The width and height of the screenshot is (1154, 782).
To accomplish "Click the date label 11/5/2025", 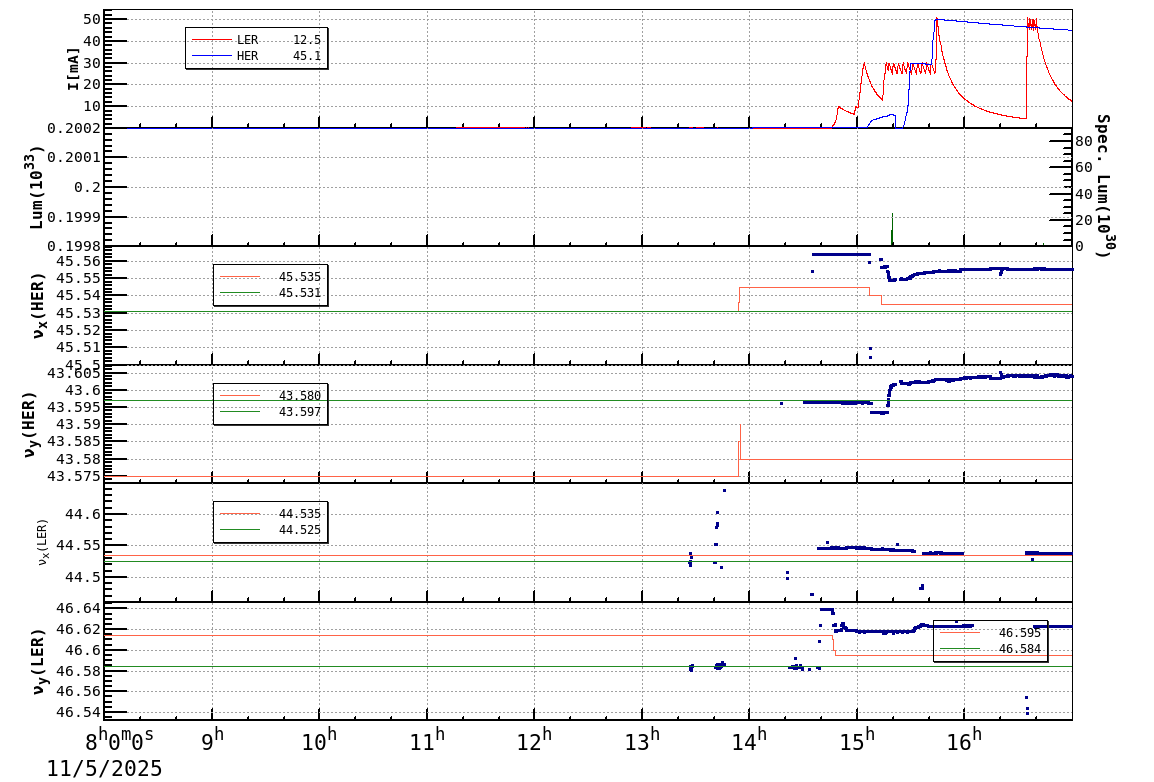I will (x=104, y=769).
